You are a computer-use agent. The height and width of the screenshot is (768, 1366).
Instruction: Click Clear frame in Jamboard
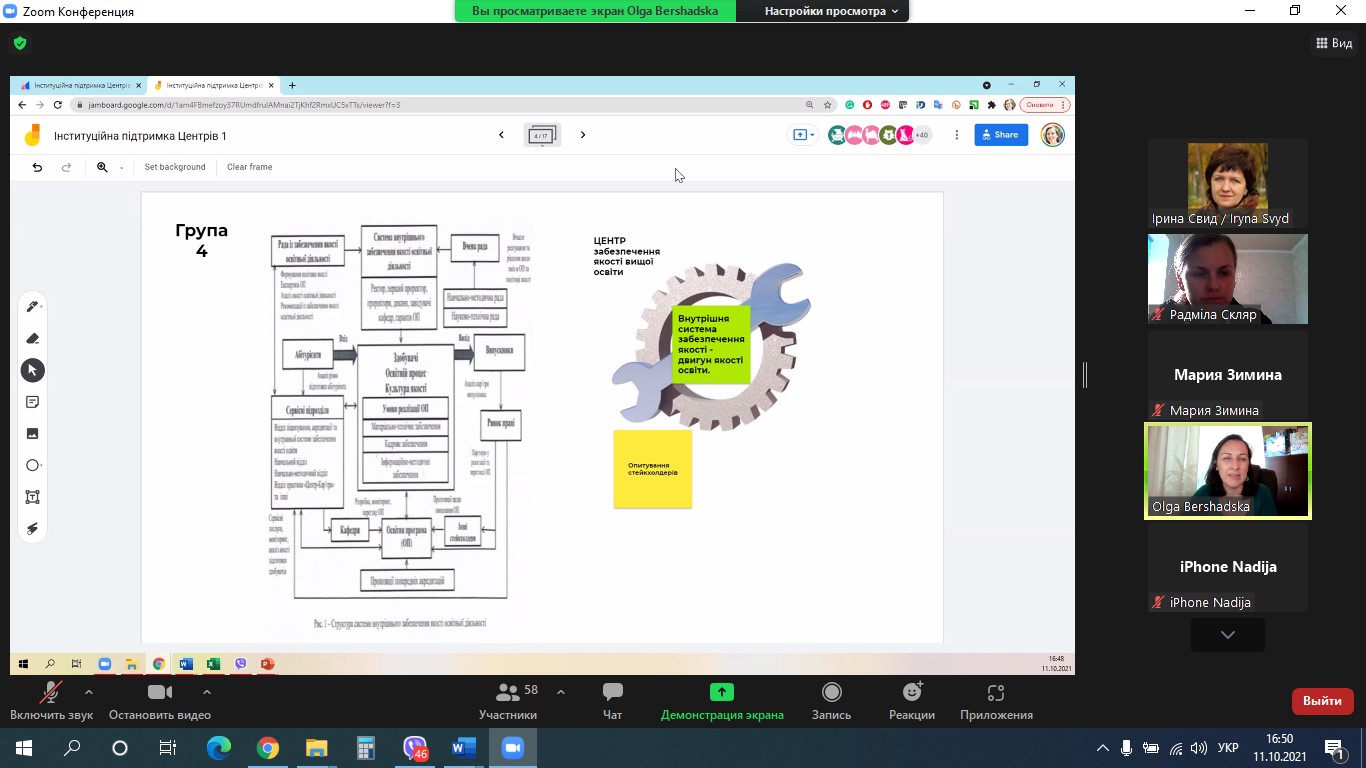point(250,167)
